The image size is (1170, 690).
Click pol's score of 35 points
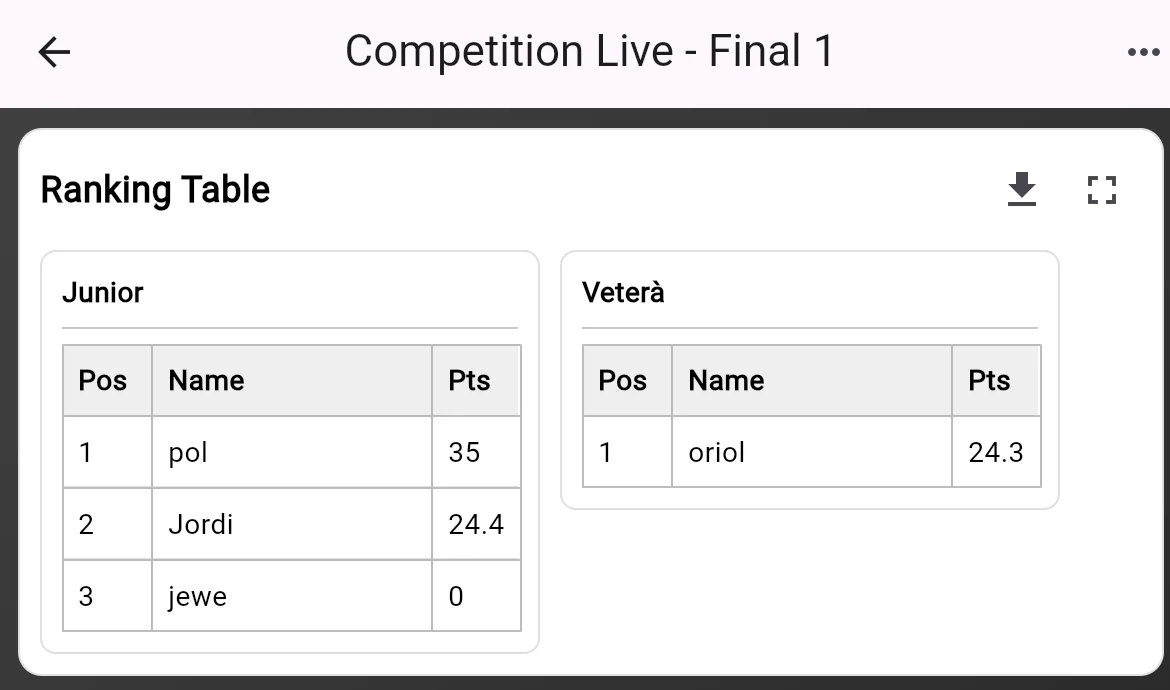point(464,452)
